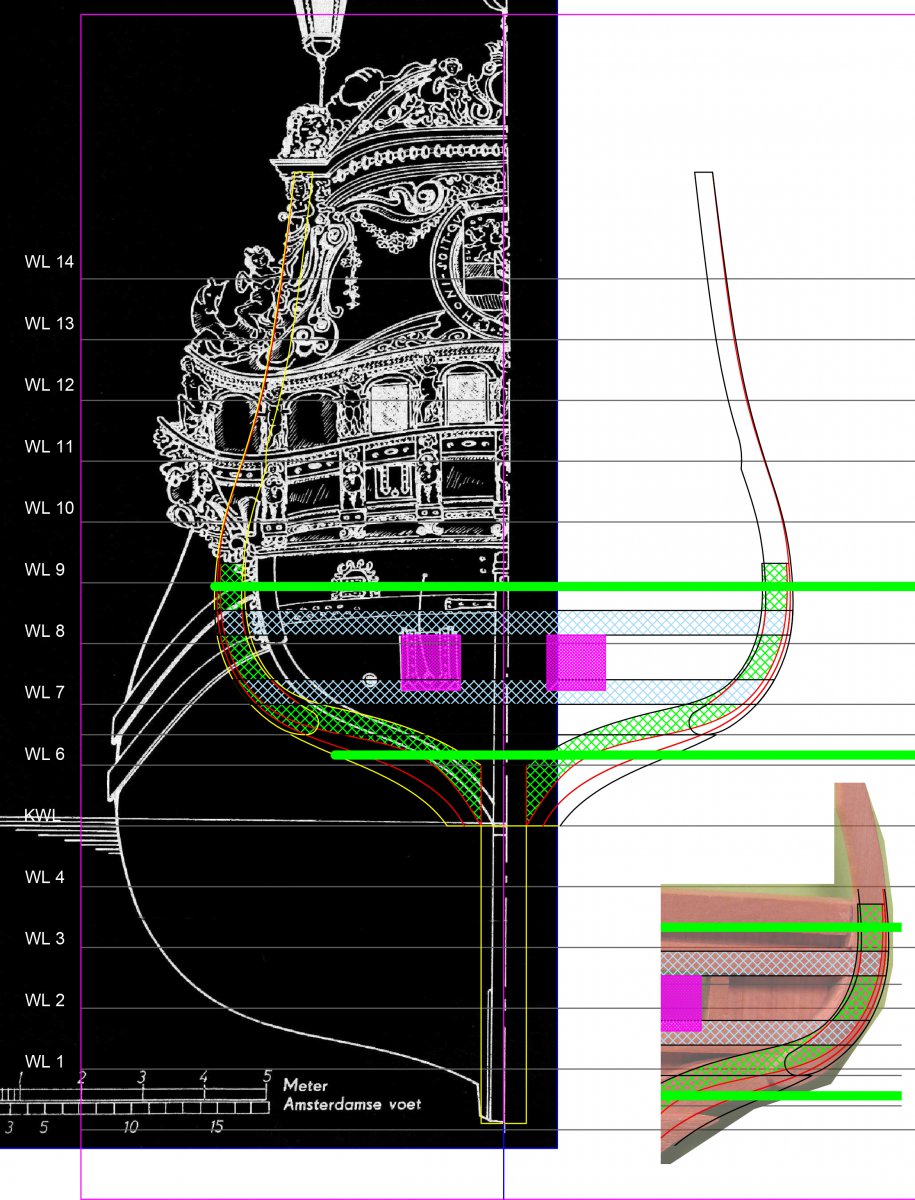915x1200 pixels.
Task: Click the "10" mark on the voet scale
Action: click(x=130, y=1127)
